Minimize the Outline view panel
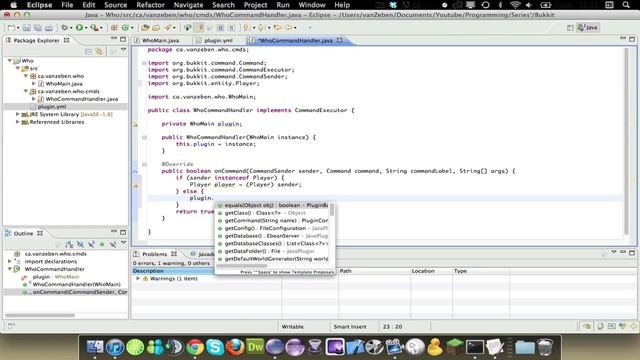640x360 pixels. pyautogui.click(x=114, y=232)
